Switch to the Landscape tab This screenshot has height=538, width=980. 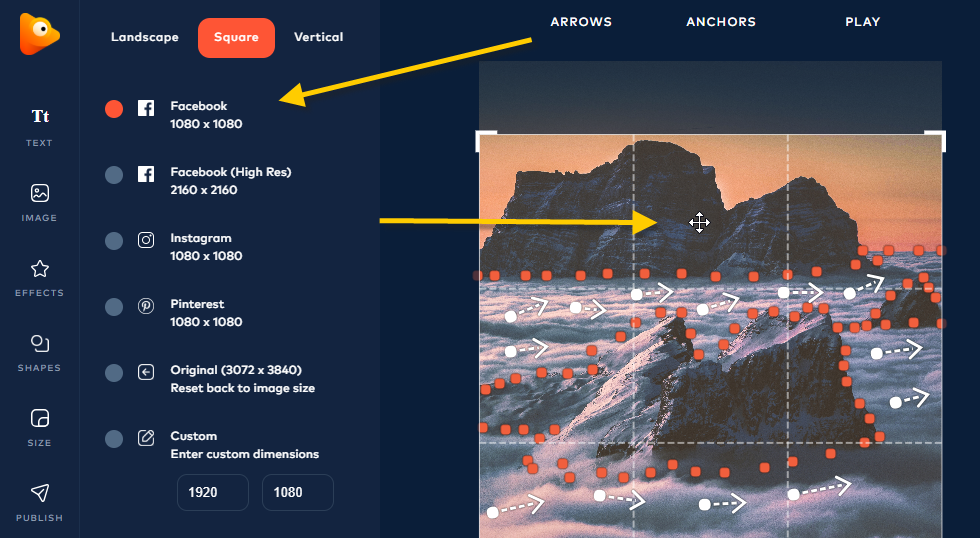(144, 37)
